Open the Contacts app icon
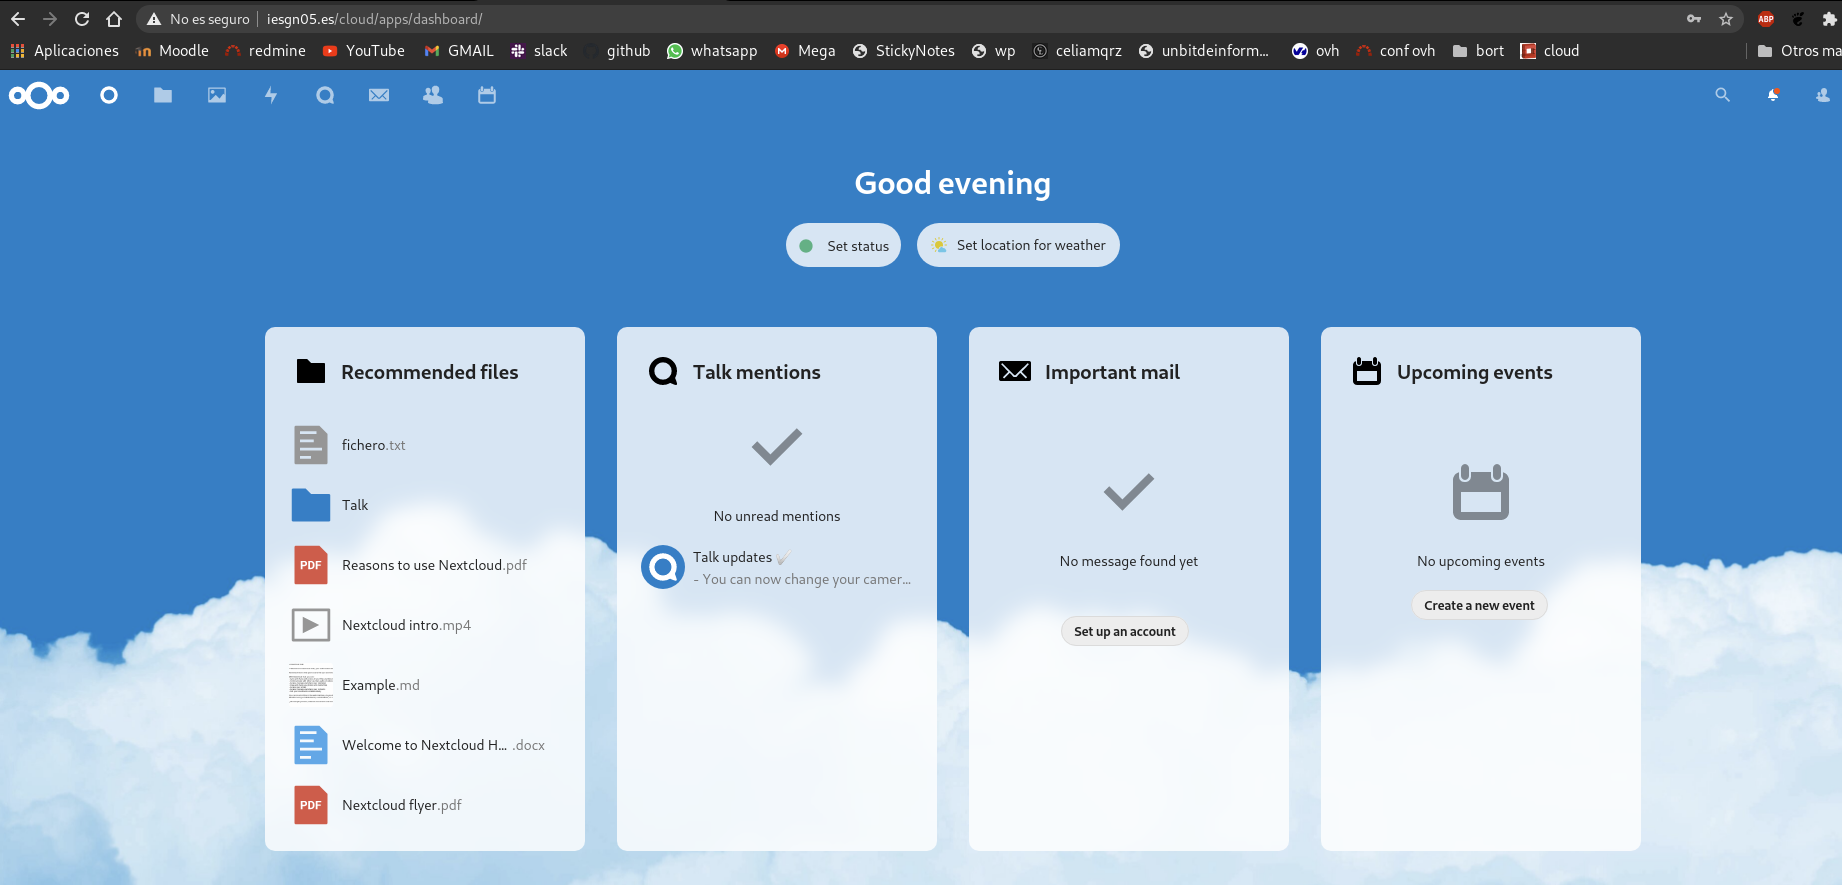 [433, 95]
